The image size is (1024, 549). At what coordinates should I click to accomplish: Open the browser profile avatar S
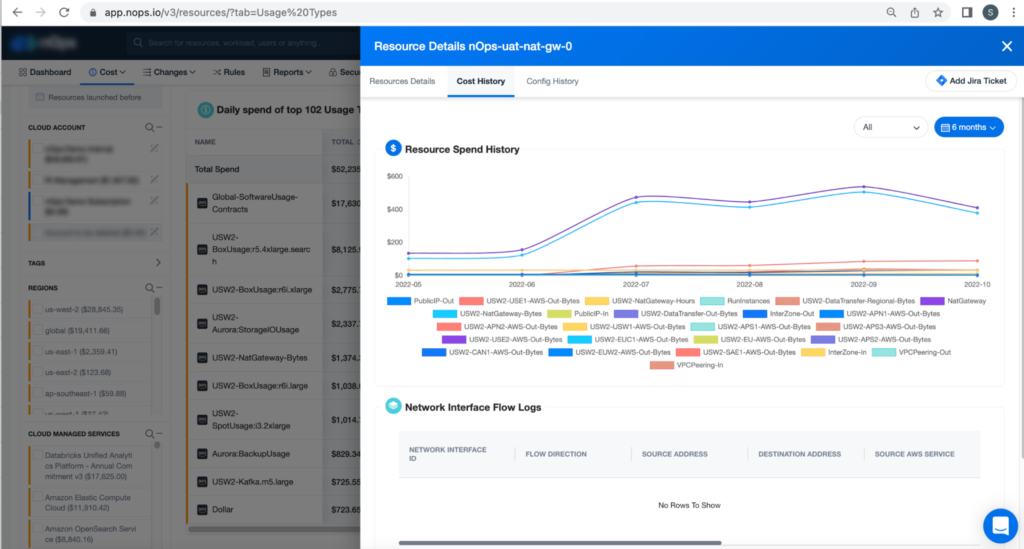click(990, 12)
